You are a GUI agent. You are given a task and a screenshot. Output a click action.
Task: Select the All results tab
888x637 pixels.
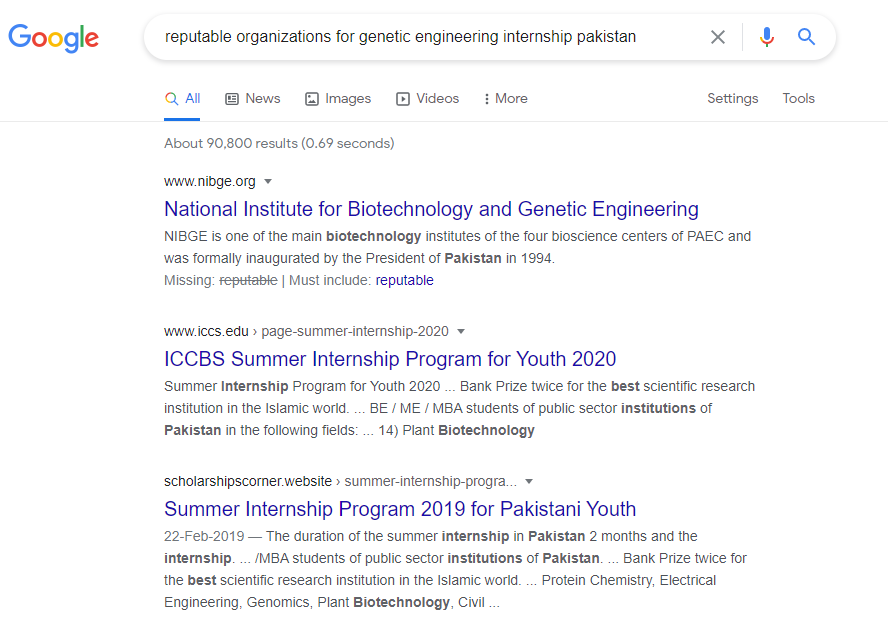[182, 99]
